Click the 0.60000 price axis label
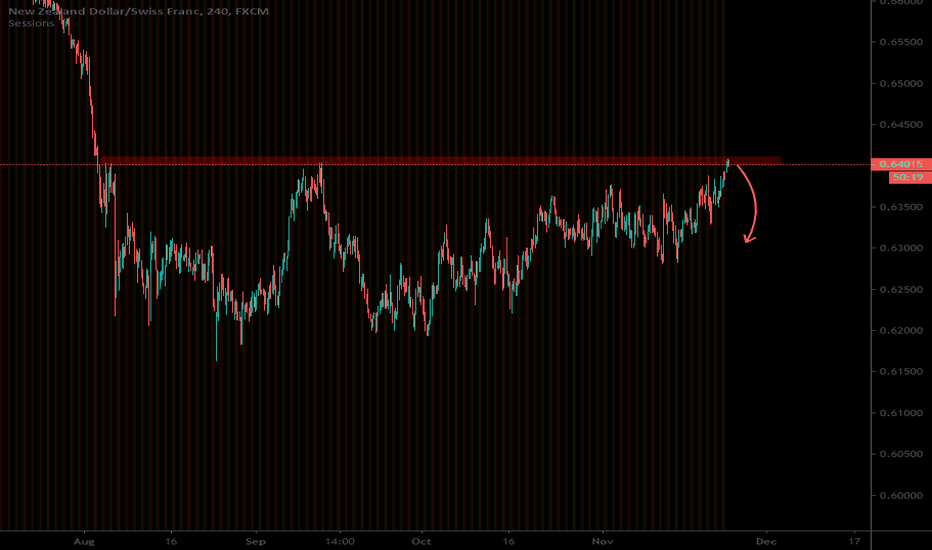This screenshot has width=932, height=550. [901, 495]
